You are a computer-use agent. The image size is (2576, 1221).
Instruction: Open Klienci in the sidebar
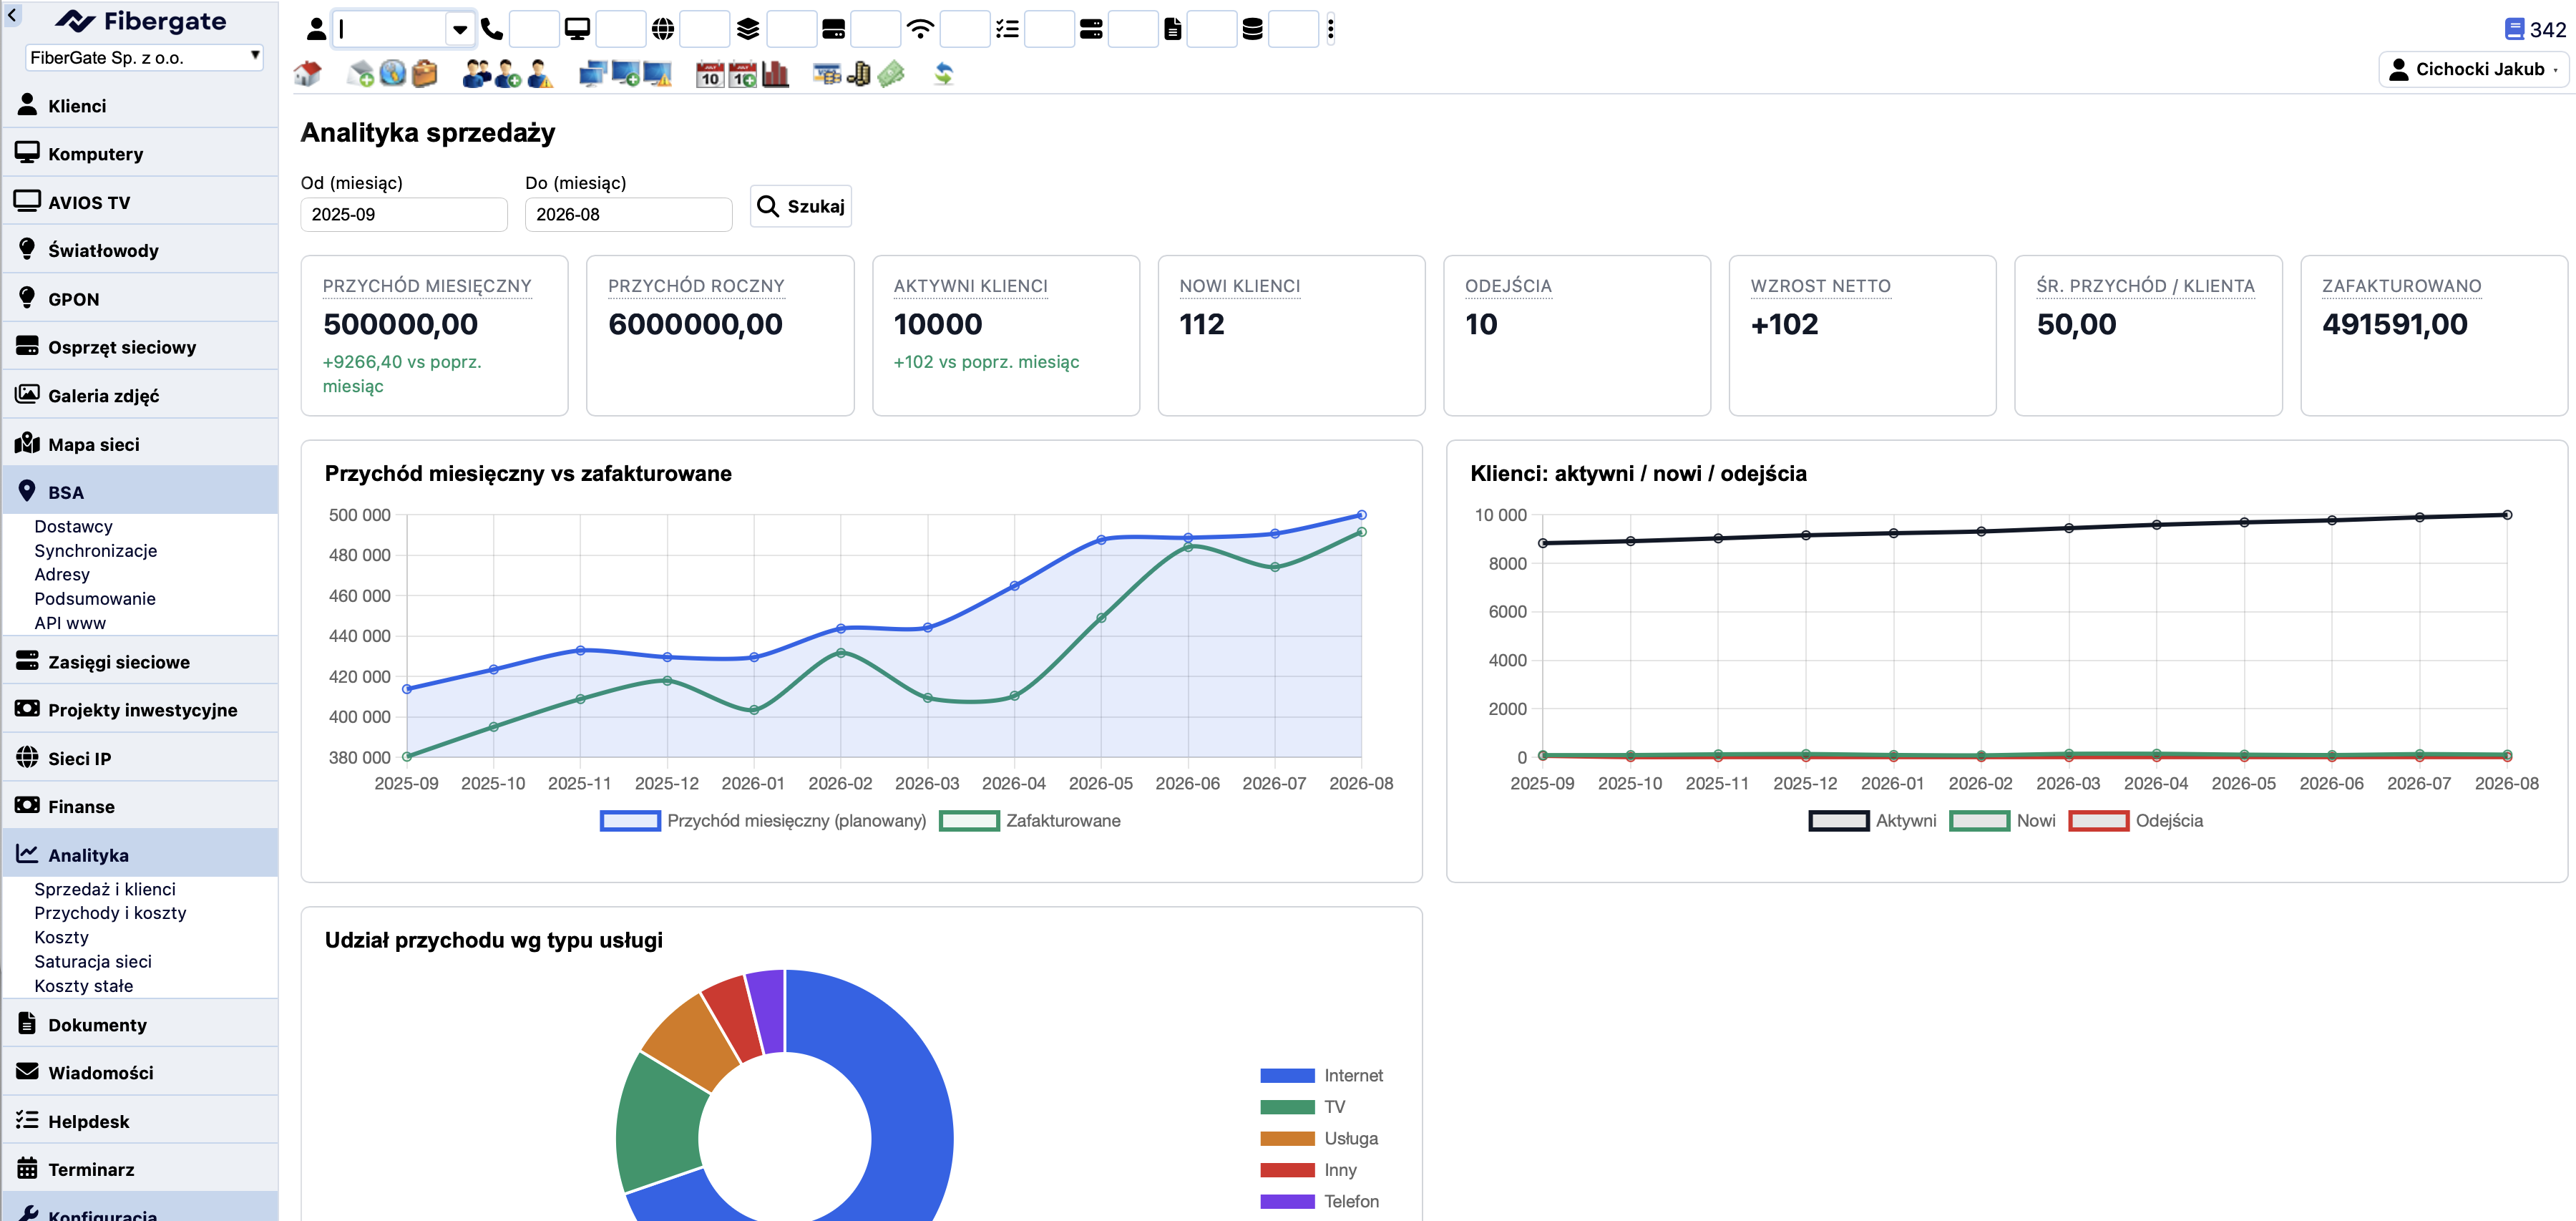tap(140, 106)
